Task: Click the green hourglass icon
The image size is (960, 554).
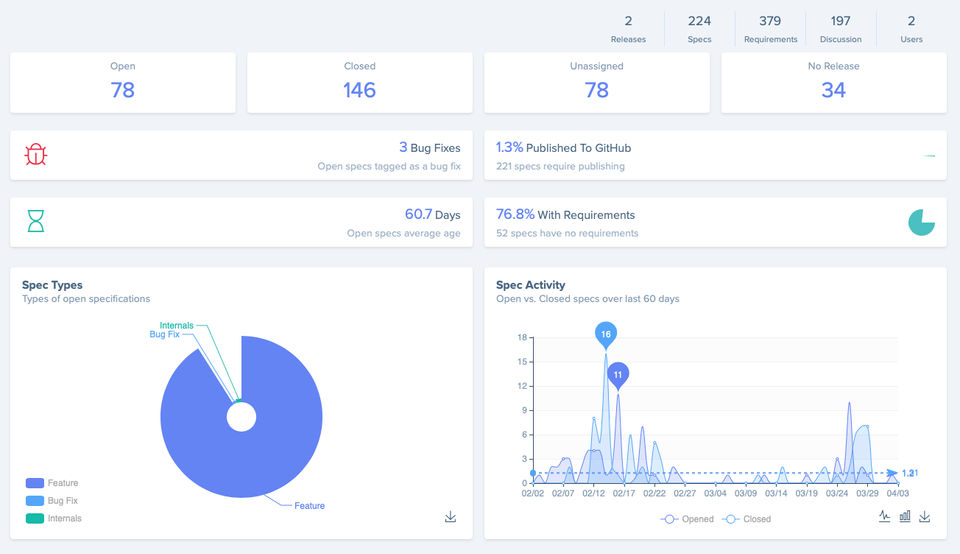Action: coord(36,221)
